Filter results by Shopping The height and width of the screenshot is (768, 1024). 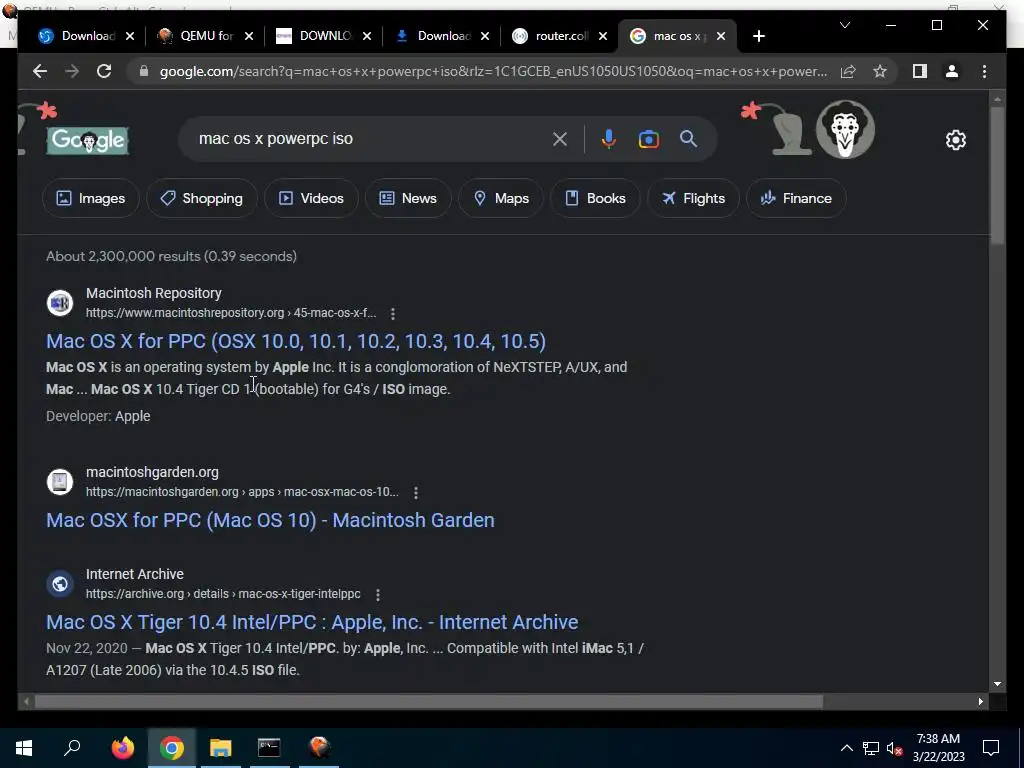[x=202, y=198]
